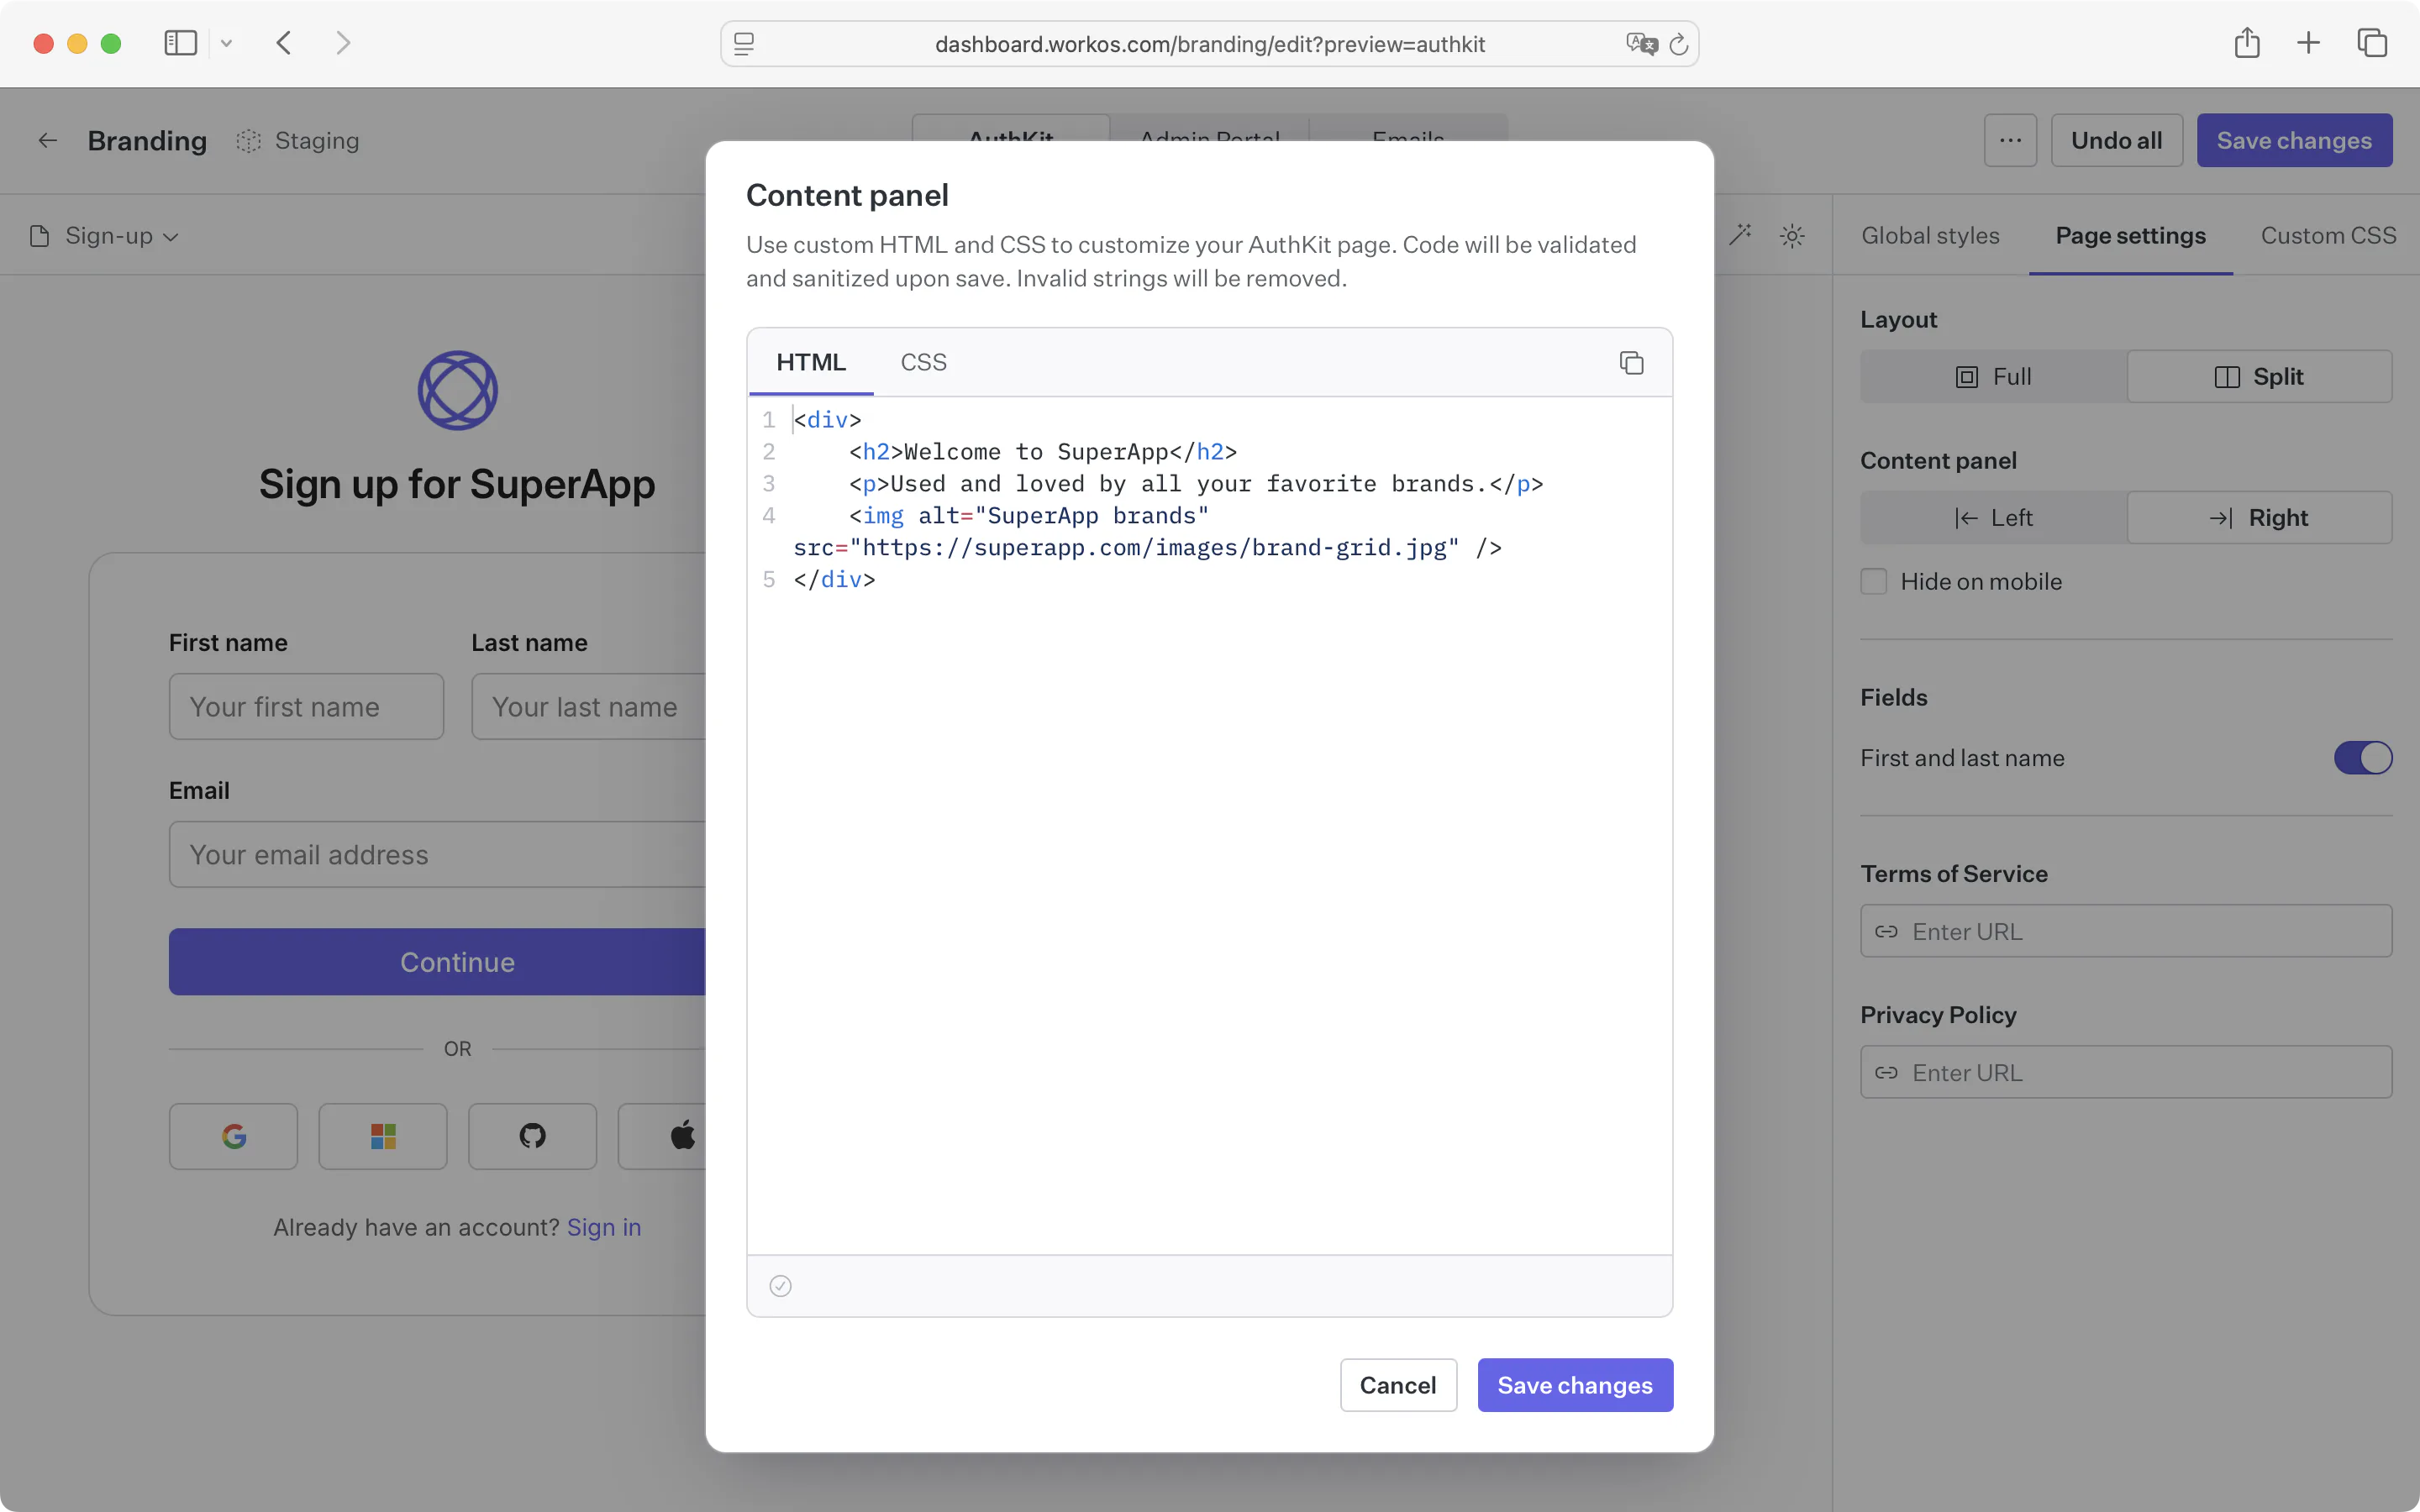This screenshot has height=1512, width=2420.
Task: Click the magic wand icon
Action: [x=1739, y=236]
